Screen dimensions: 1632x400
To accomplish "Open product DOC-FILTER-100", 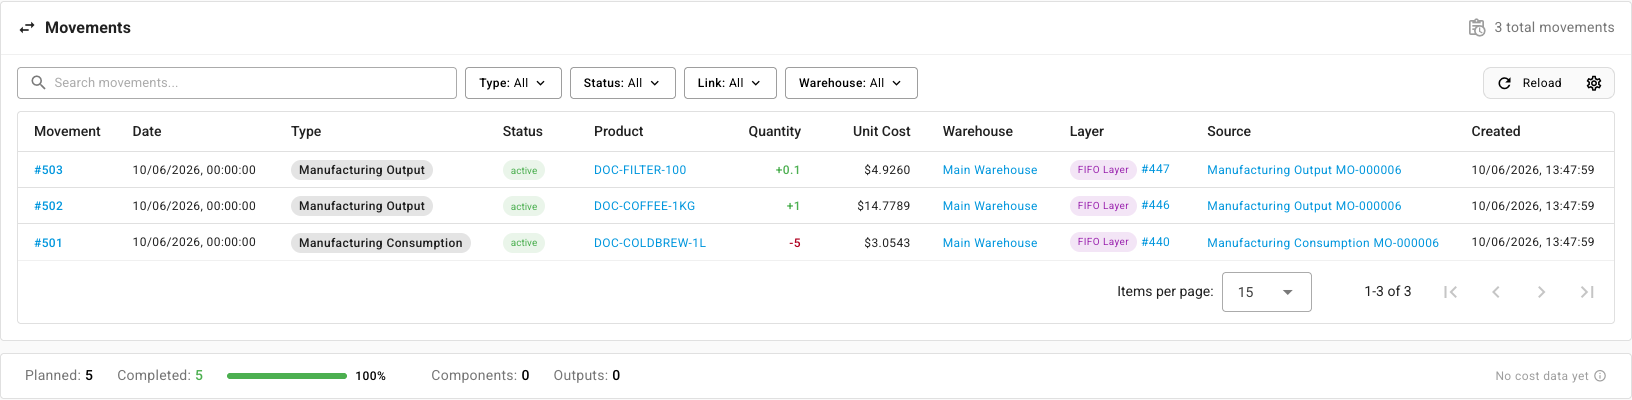I will (x=640, y=170).
